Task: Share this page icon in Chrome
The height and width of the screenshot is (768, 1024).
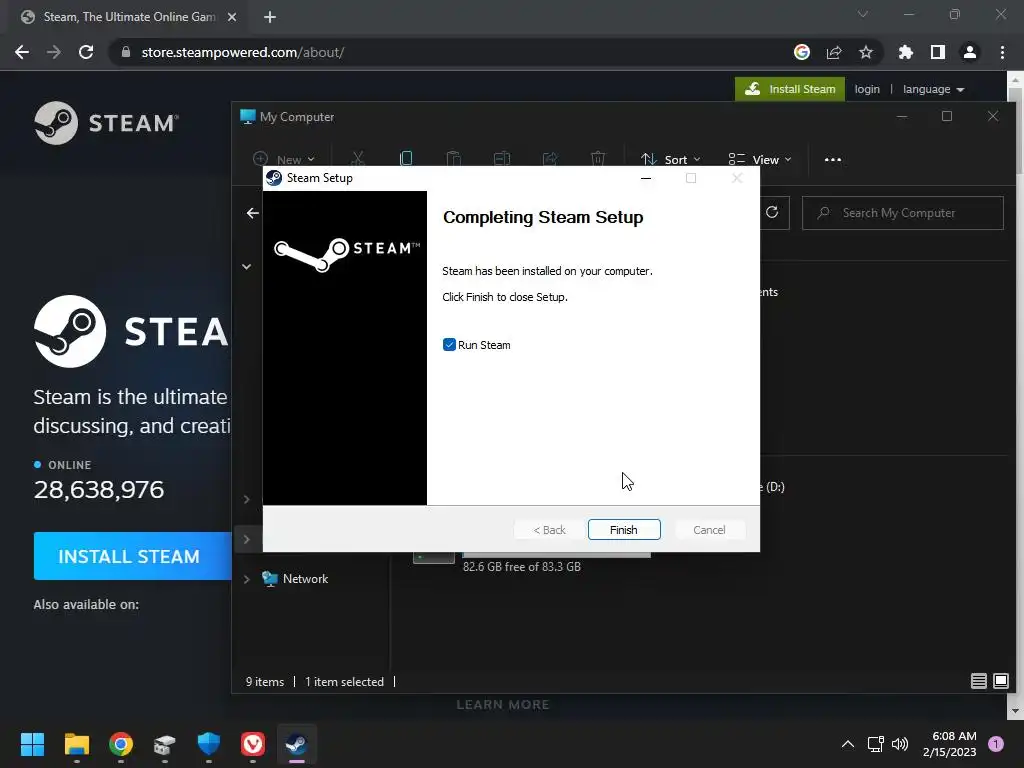Action: pos(834,52)
